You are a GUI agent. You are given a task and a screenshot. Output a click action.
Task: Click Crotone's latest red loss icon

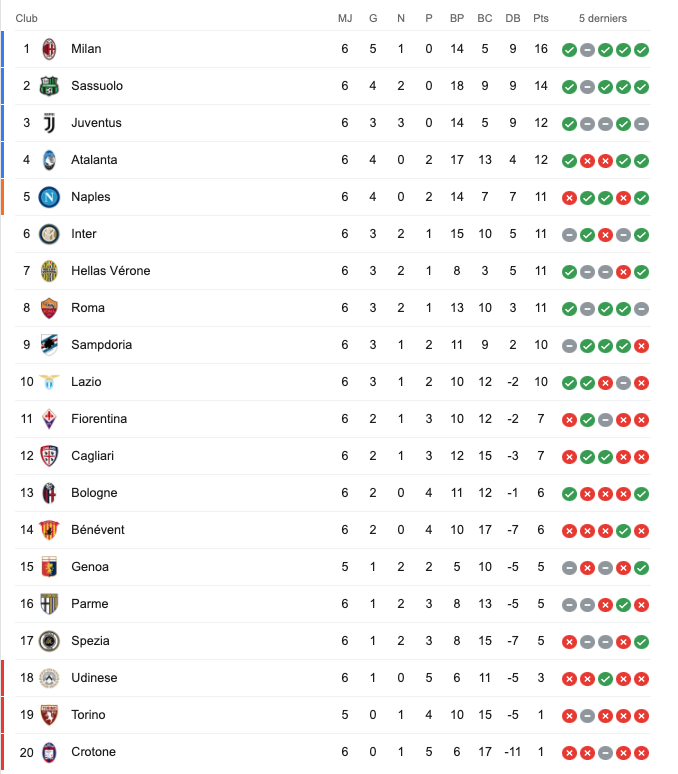click(x=641, y=752)
